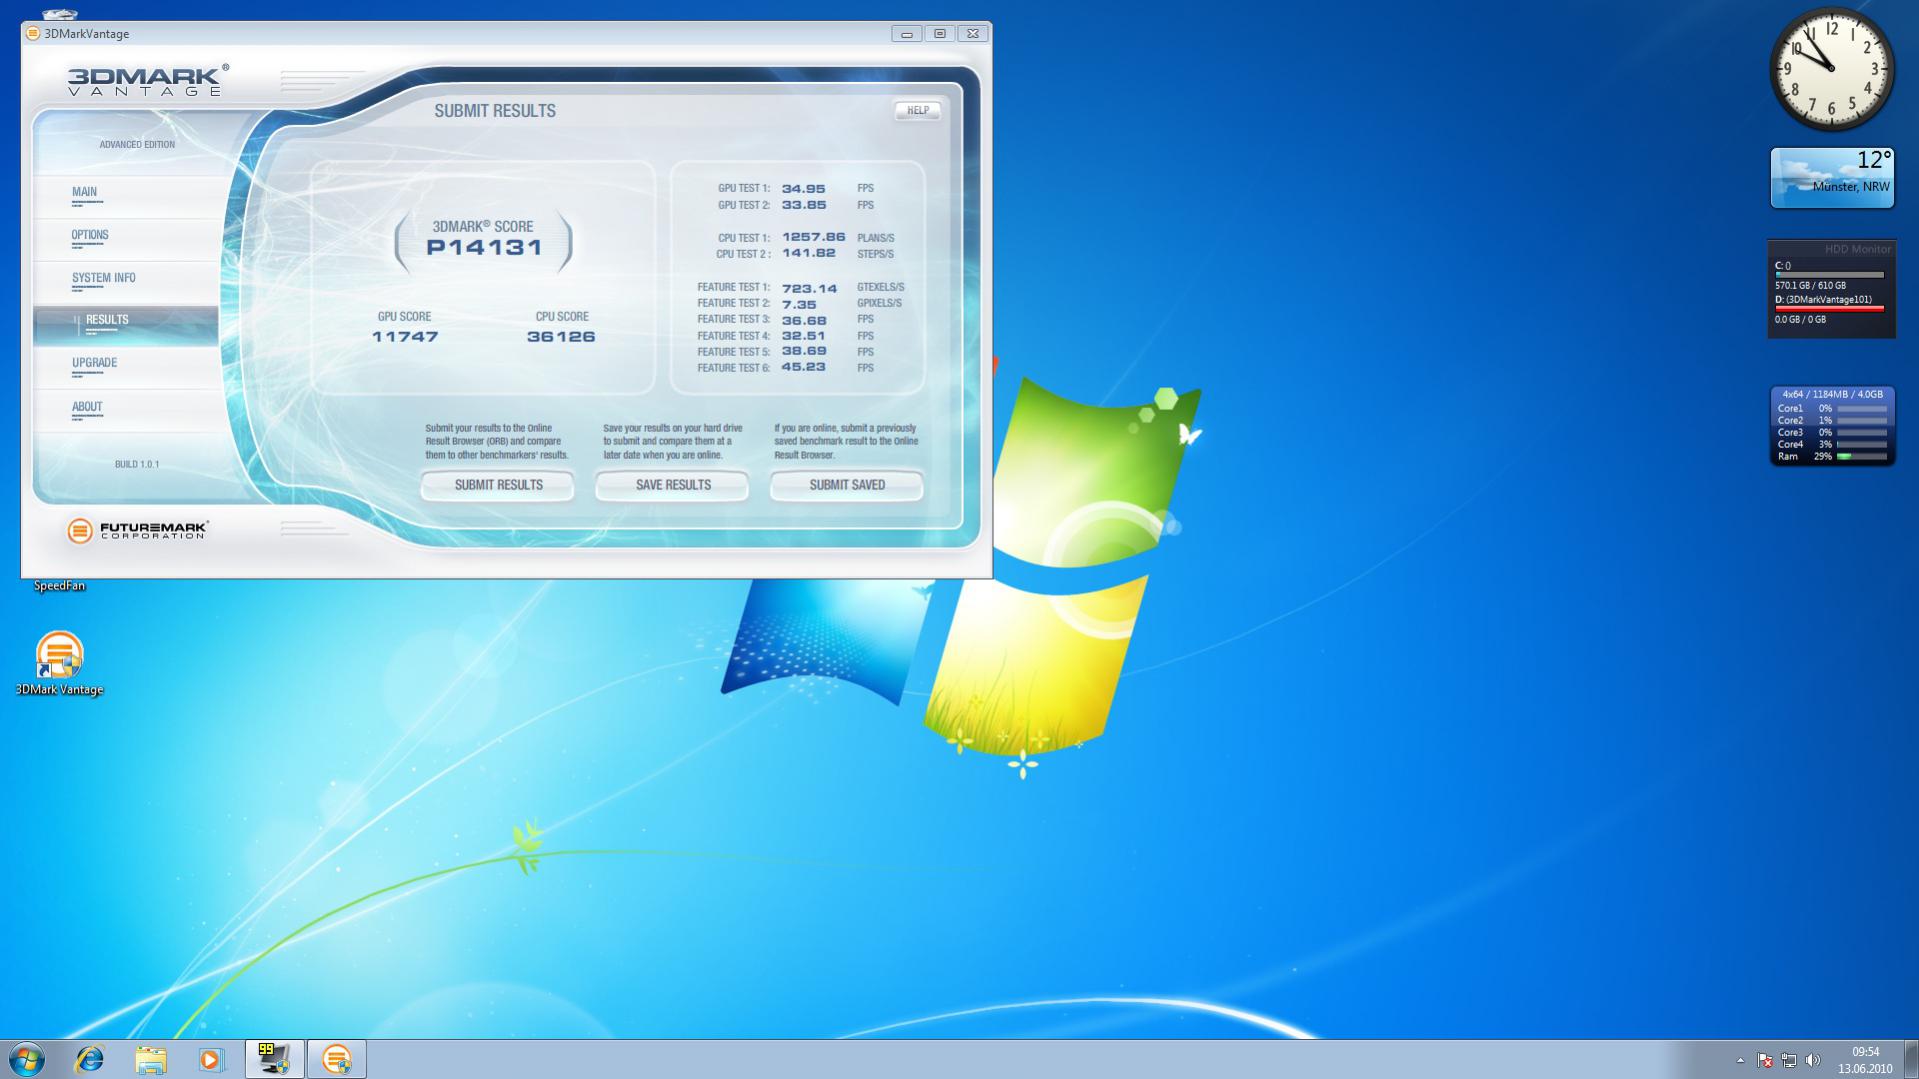Click Feature Test 3 value 36.68
Screen dimensions: 1919x1079
click(804, 320)
